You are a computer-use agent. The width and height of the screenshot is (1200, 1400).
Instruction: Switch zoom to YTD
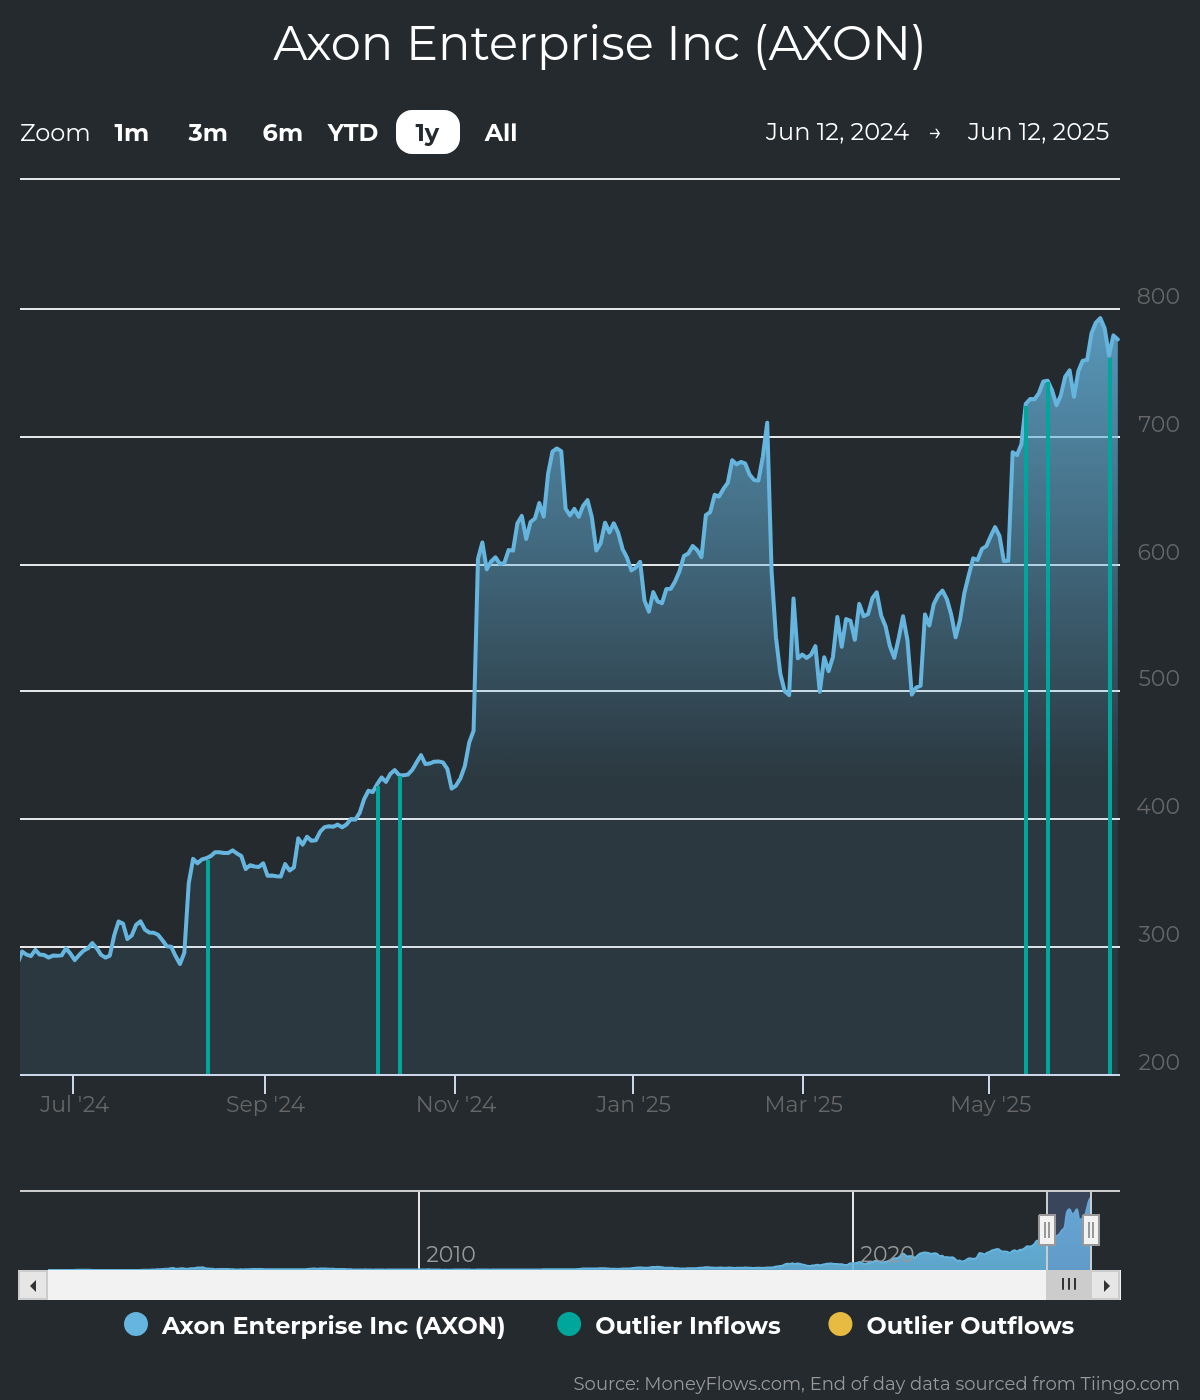pos(353,132)
